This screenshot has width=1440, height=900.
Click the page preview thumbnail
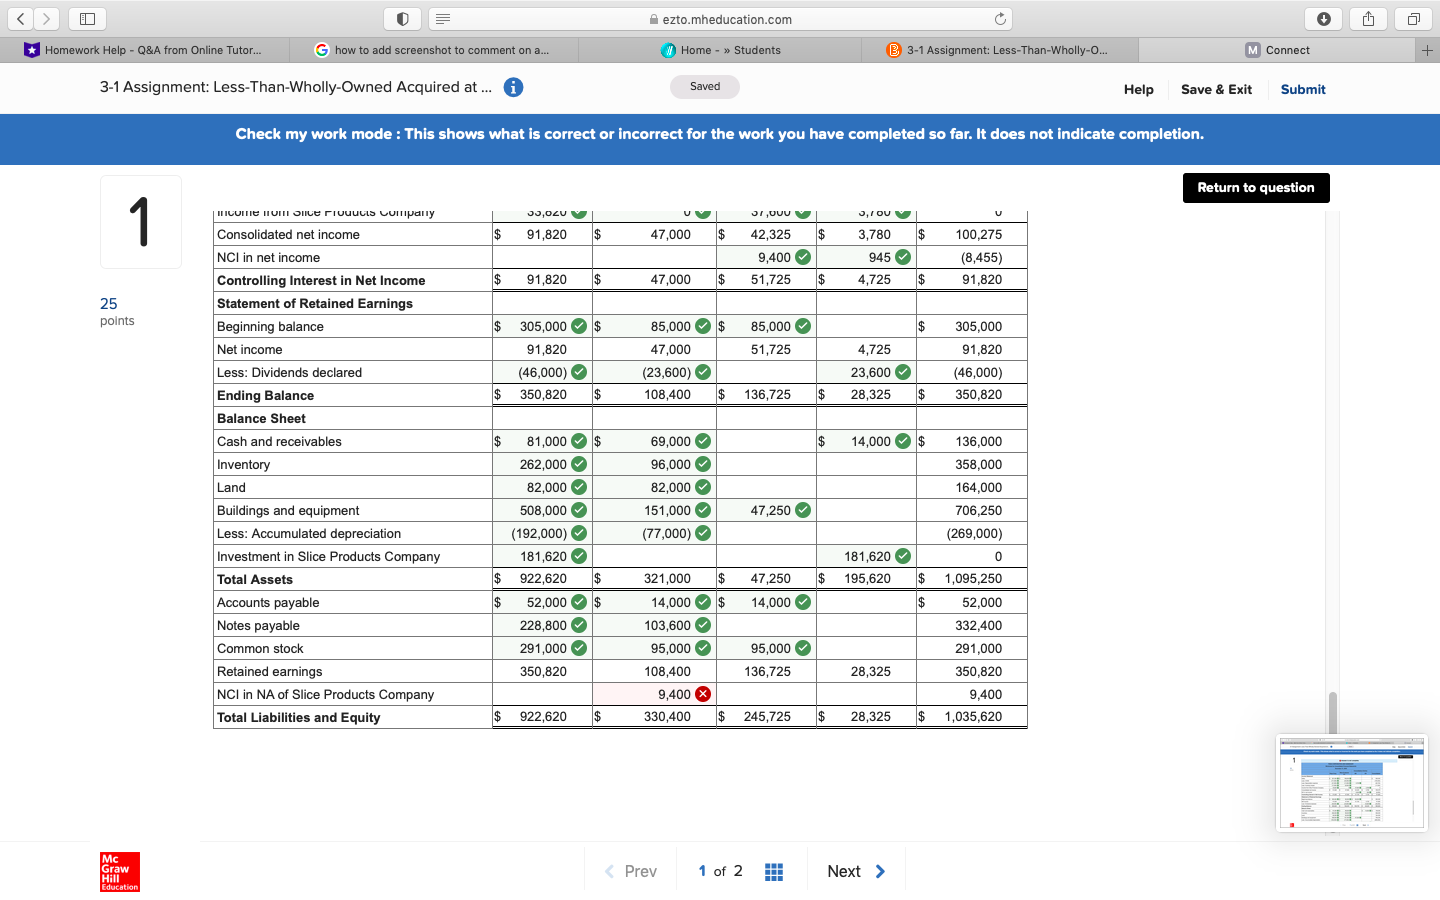(x=1351, y=783)
